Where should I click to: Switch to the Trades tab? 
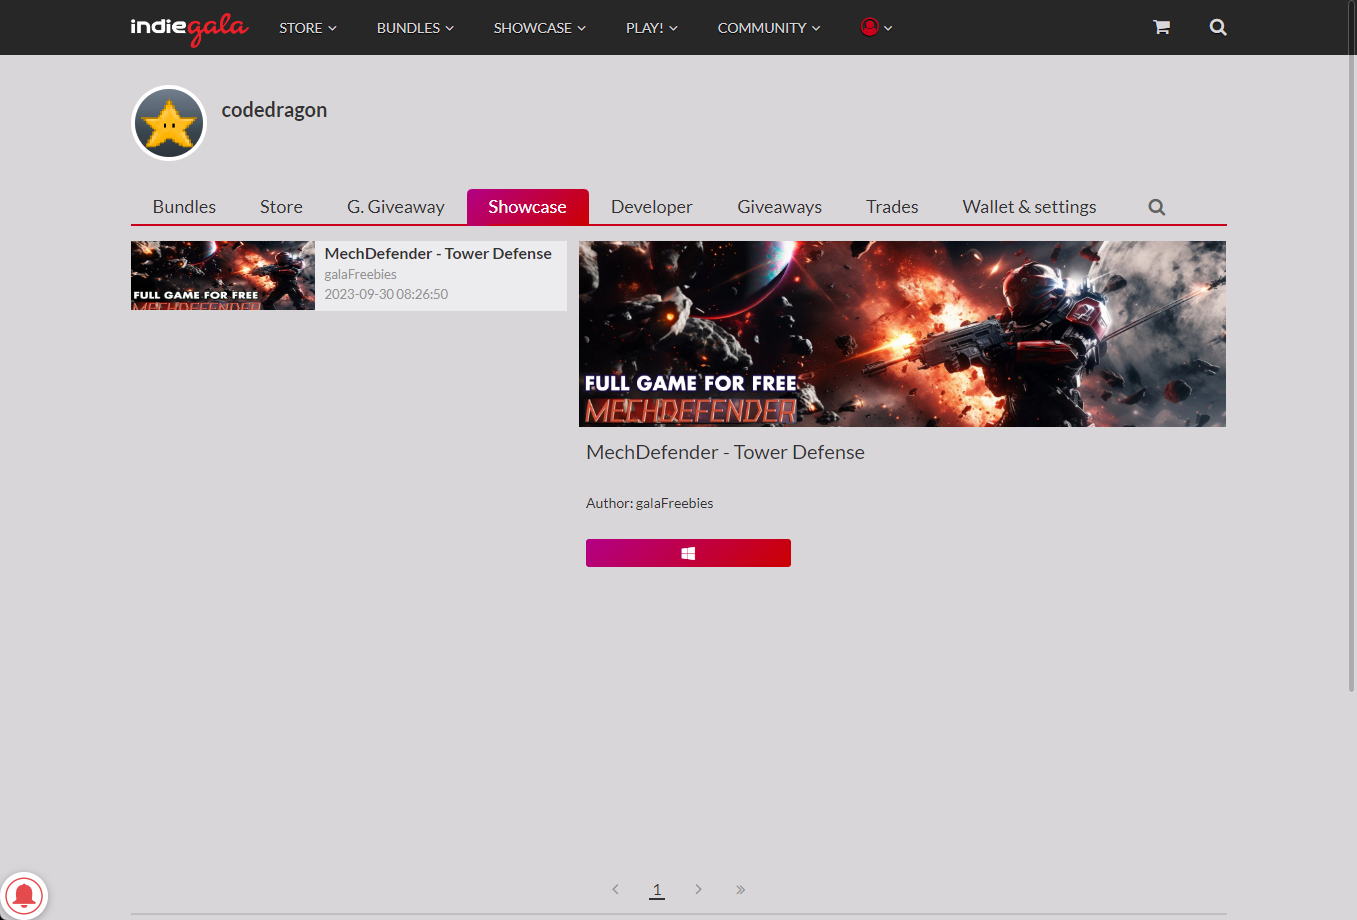(x=892, y=207)
